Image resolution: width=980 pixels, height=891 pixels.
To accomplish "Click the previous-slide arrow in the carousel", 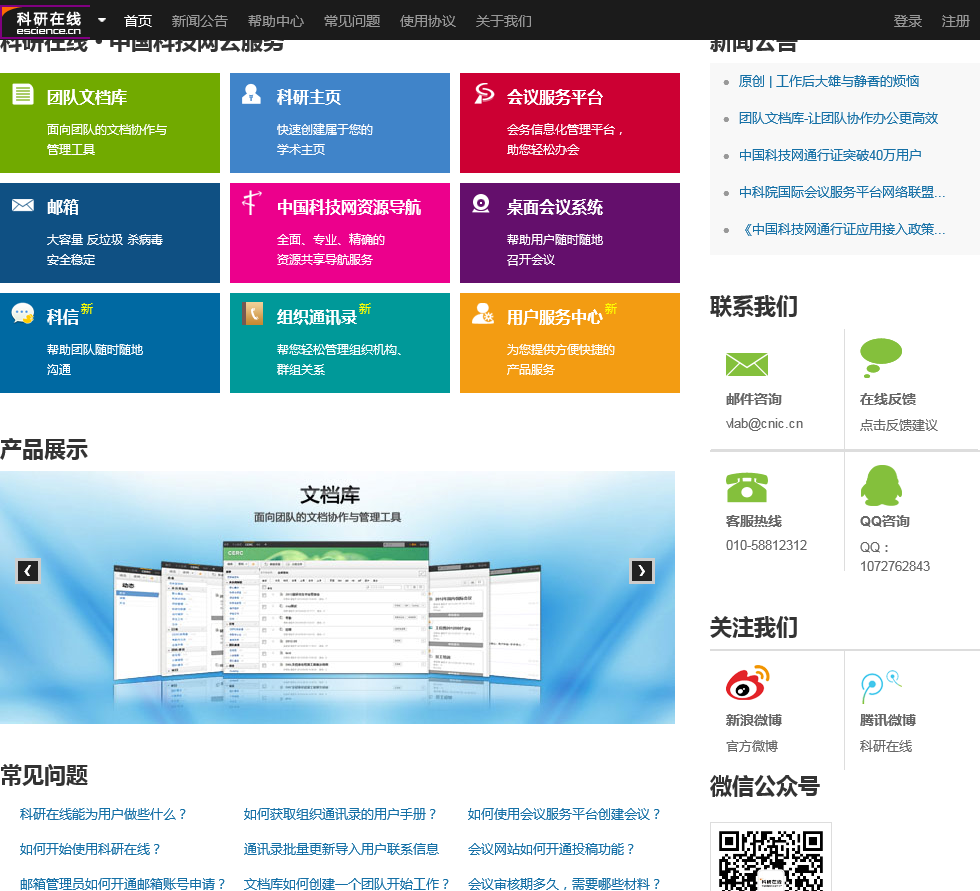I will tap(28, 570).
